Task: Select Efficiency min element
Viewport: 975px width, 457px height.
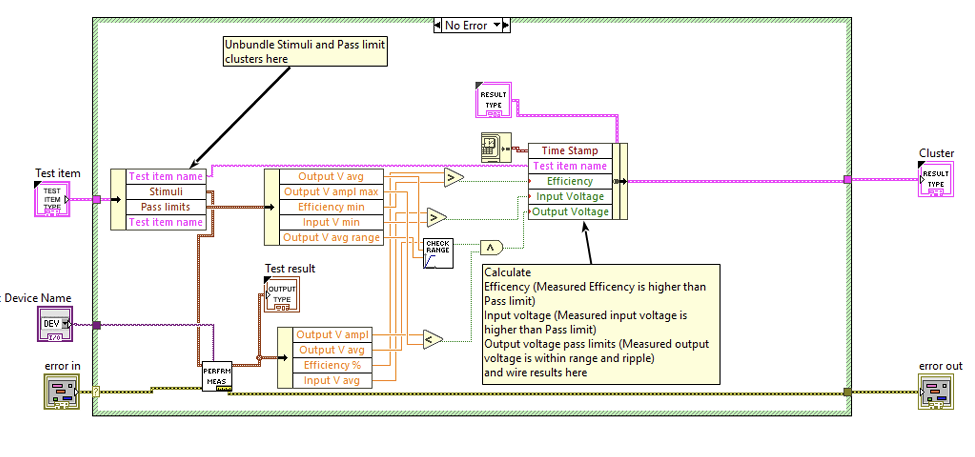Action: click(x=331, y=207)
